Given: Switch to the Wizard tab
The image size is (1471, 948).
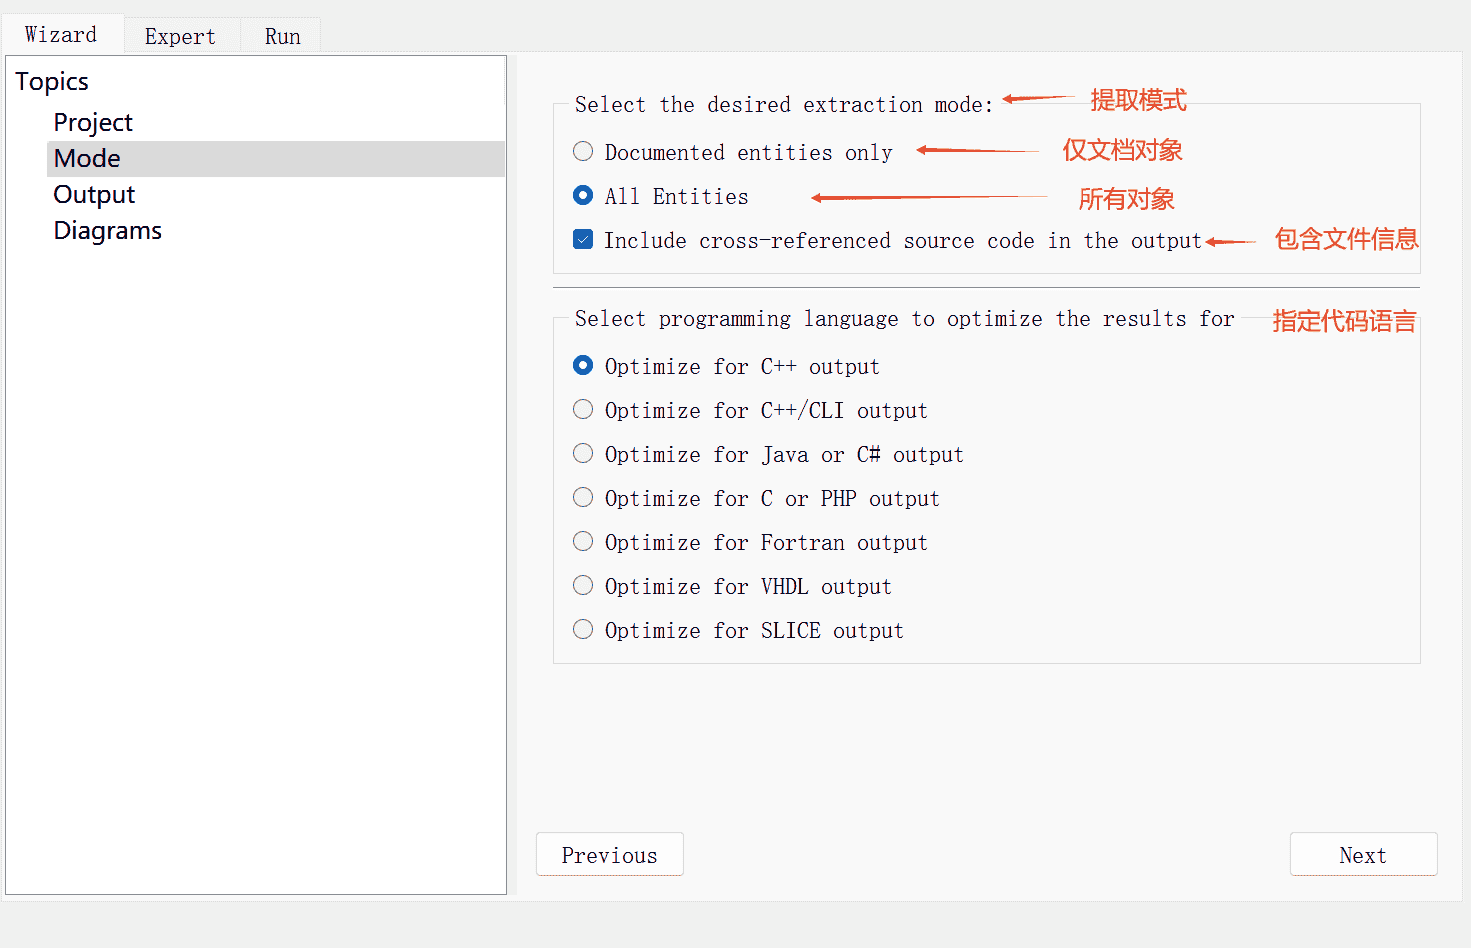Looking at the screenshot, I should click(61, 35).
